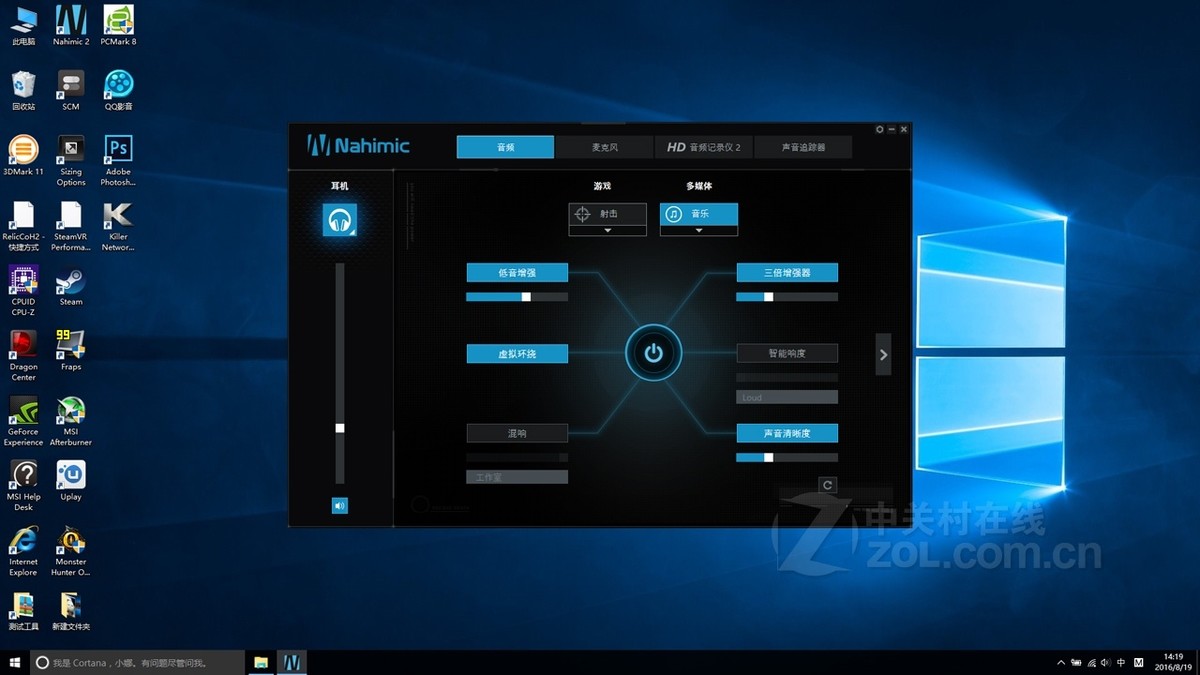Expand the right panel with the chevron arrow
Screen dimensions: 1200x675
coord(882,354)
